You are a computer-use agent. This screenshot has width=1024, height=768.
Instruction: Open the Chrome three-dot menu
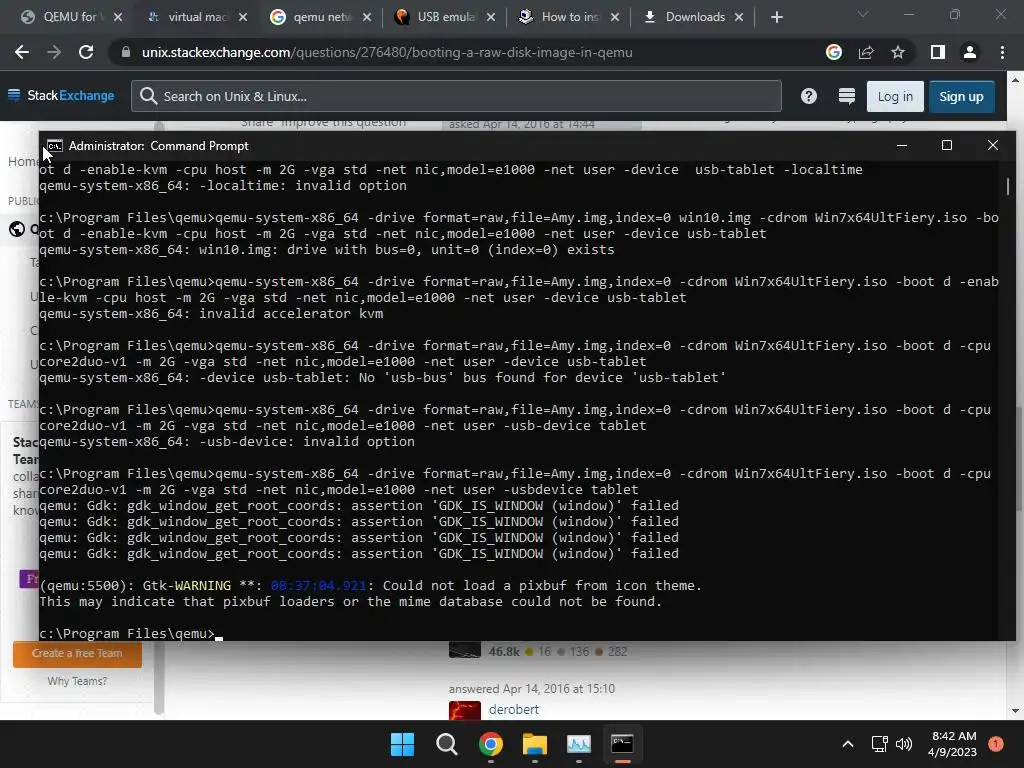pos(1002,52)
